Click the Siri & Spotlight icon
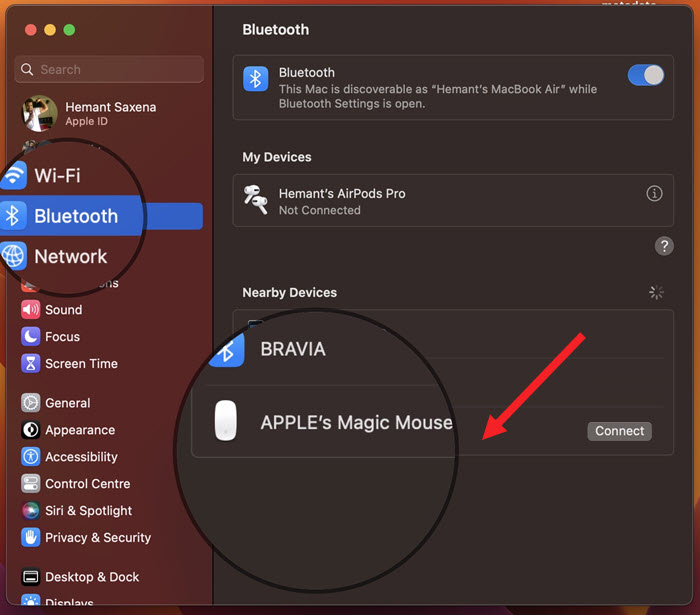The image size is (700, 615). [x=30, y=511]
